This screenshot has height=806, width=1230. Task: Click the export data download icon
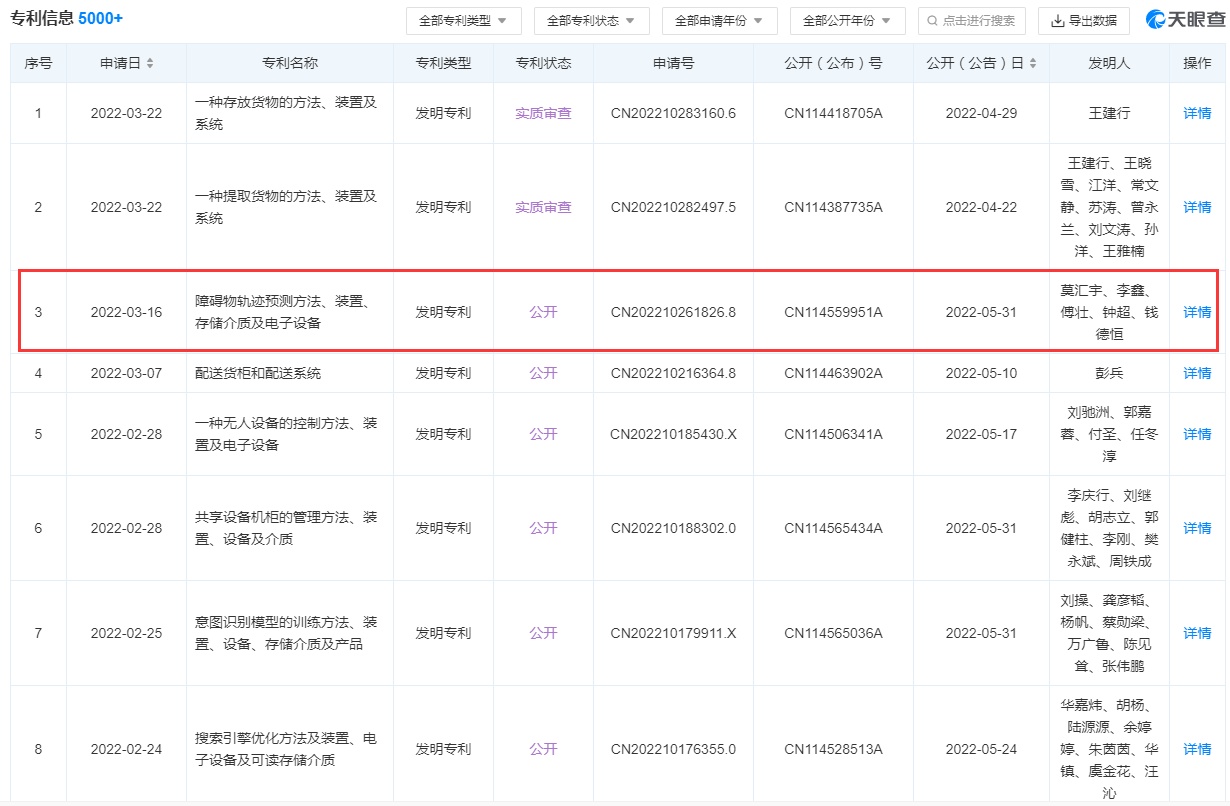[1058, 21]
